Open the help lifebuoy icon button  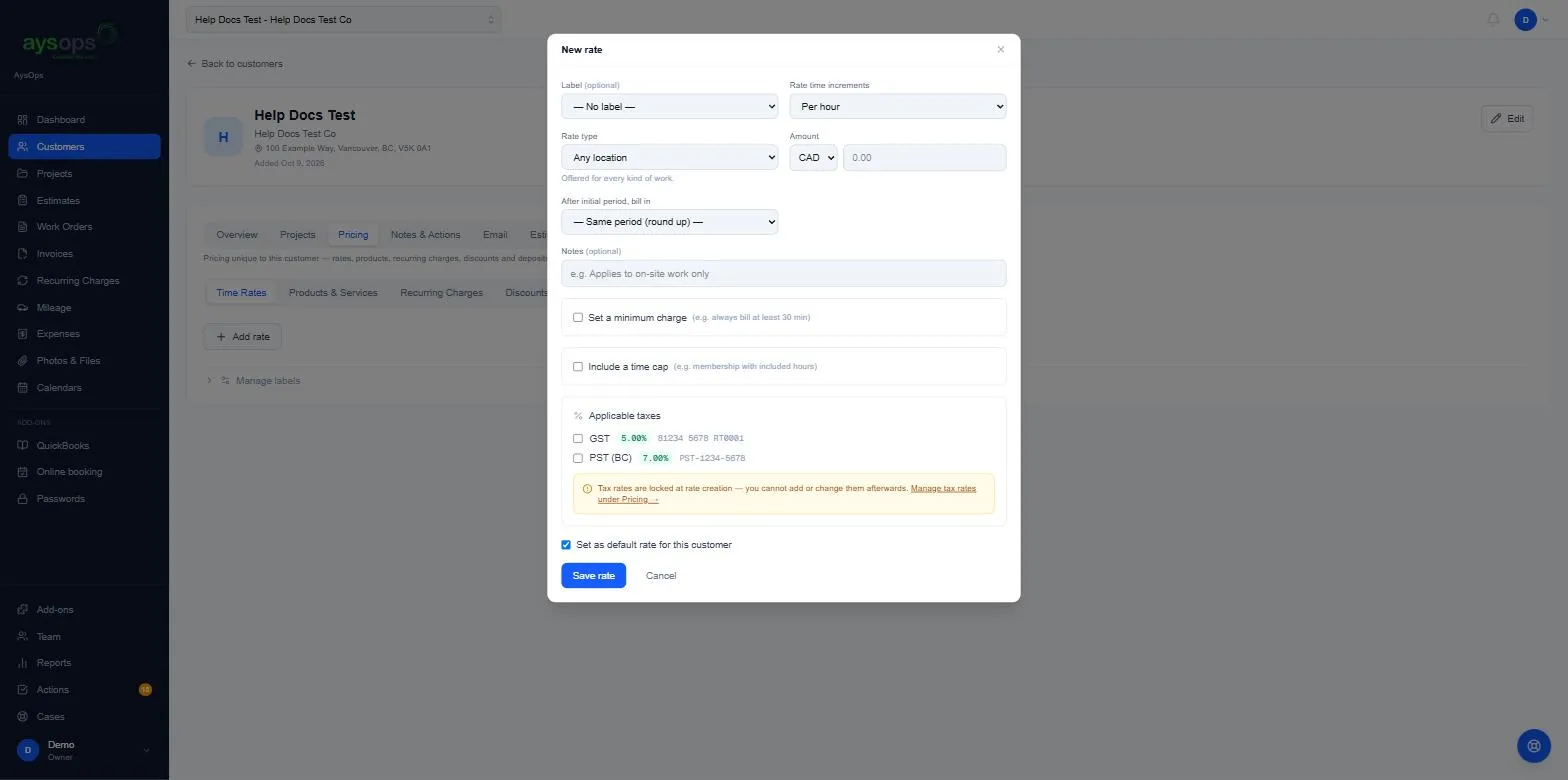[1534, 746]
